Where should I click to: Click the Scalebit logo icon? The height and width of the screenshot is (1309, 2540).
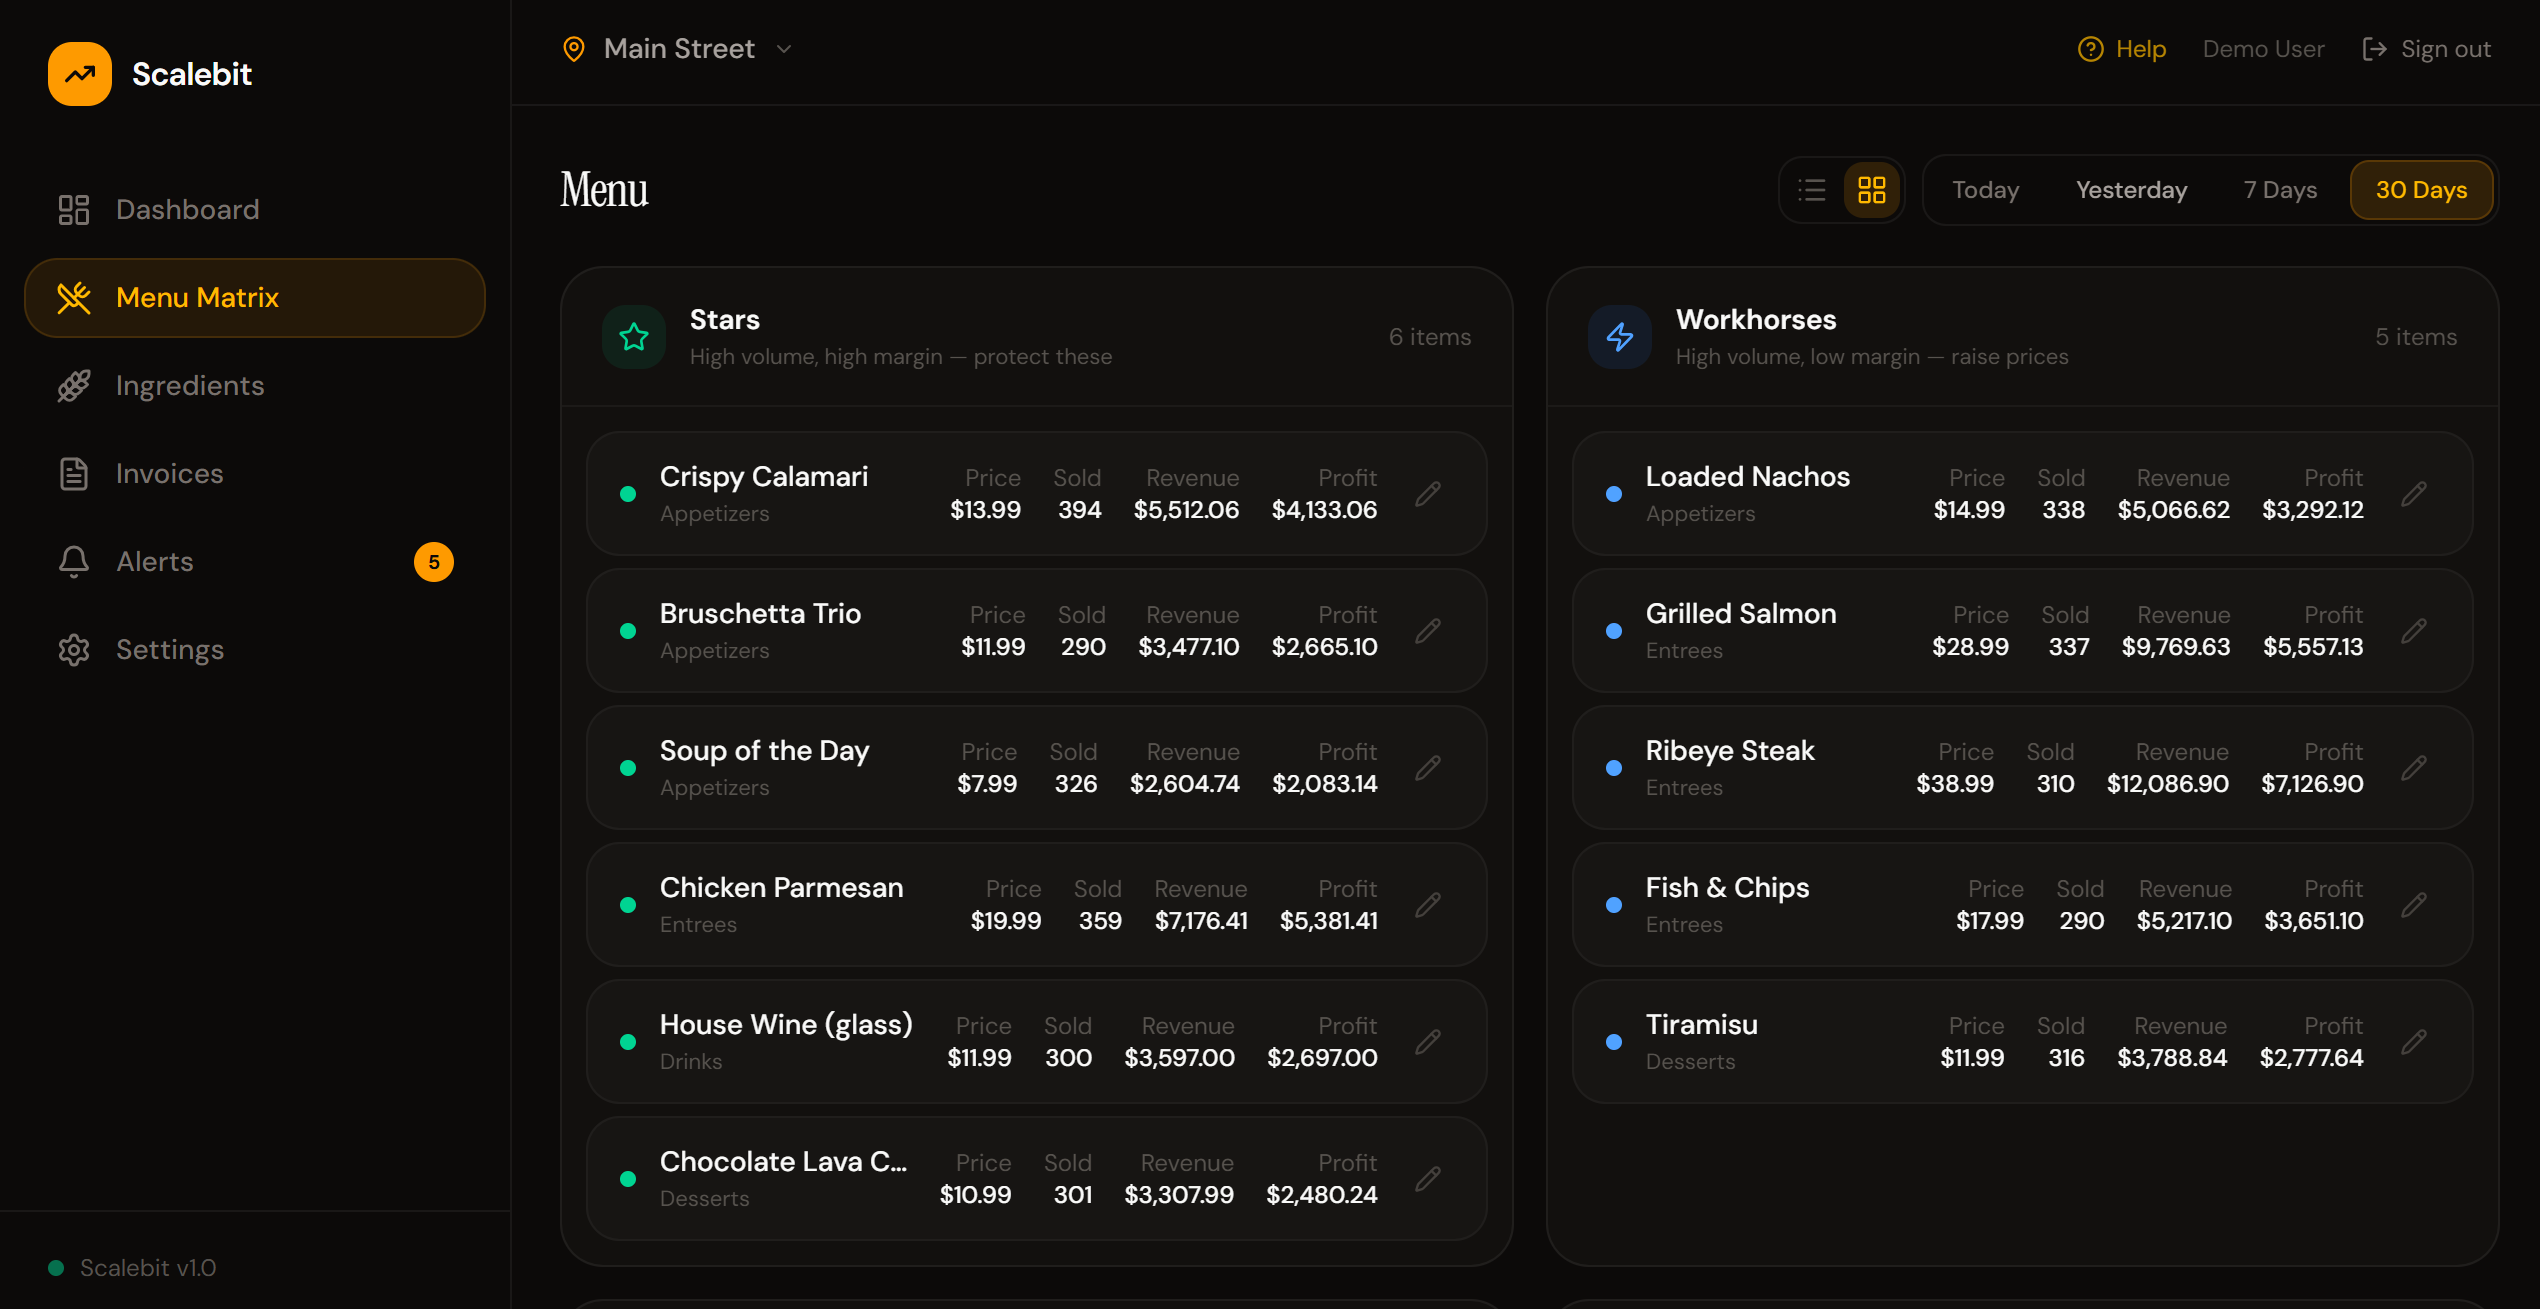tap(80, 74)
